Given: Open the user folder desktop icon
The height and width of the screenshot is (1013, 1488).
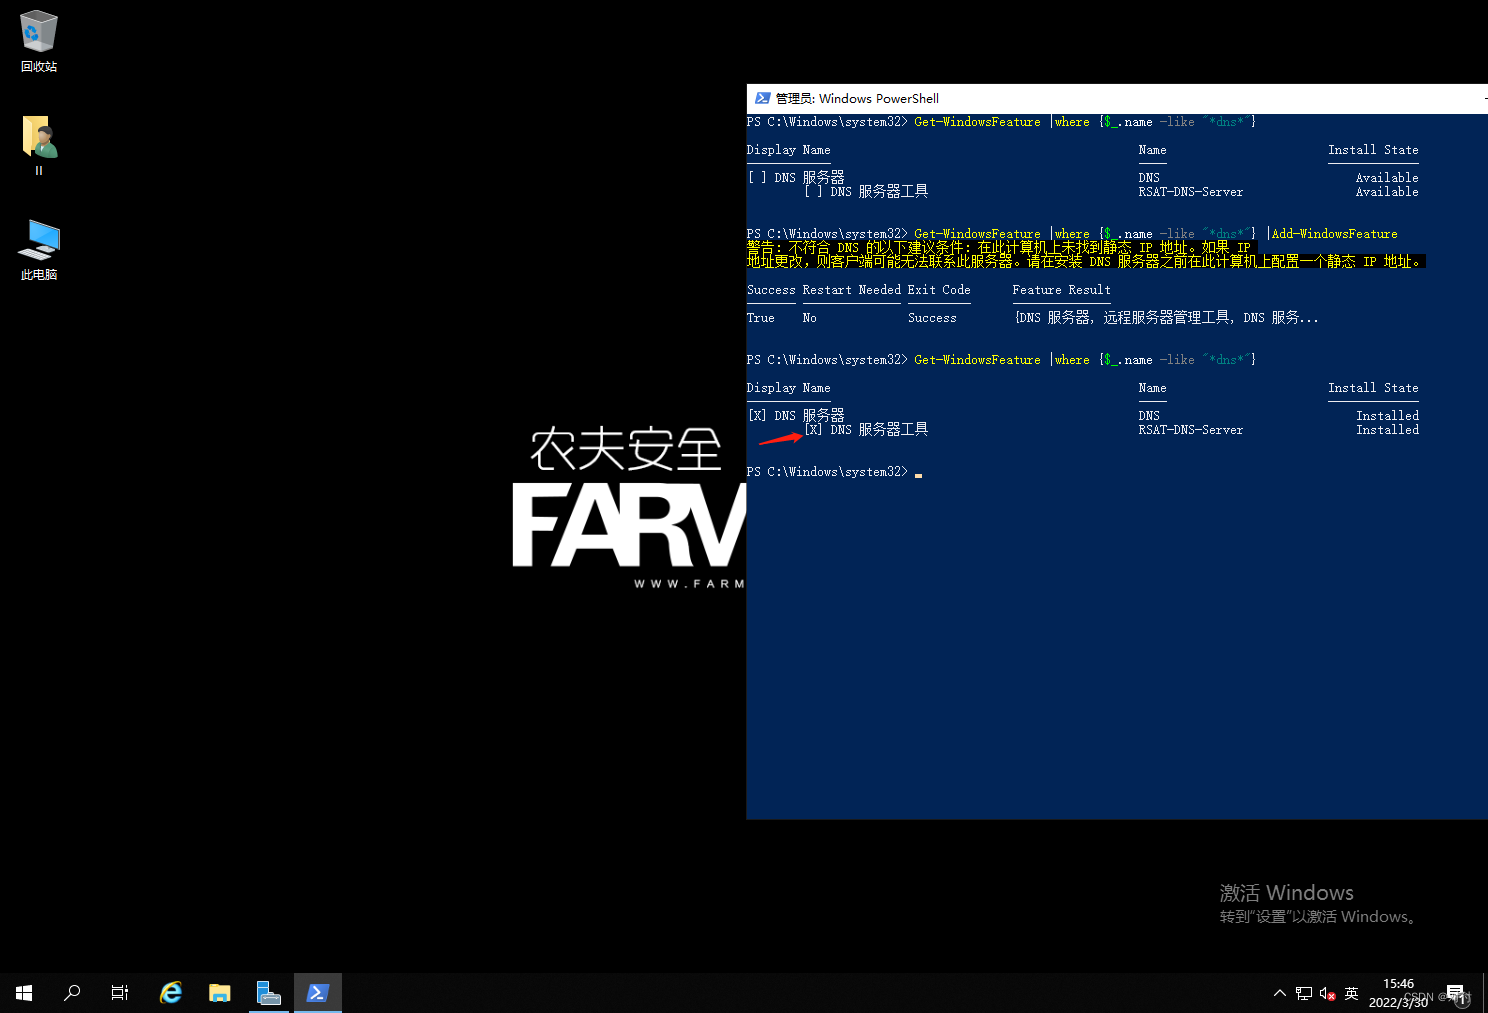Looking at the screenshot, I should 39,145.
